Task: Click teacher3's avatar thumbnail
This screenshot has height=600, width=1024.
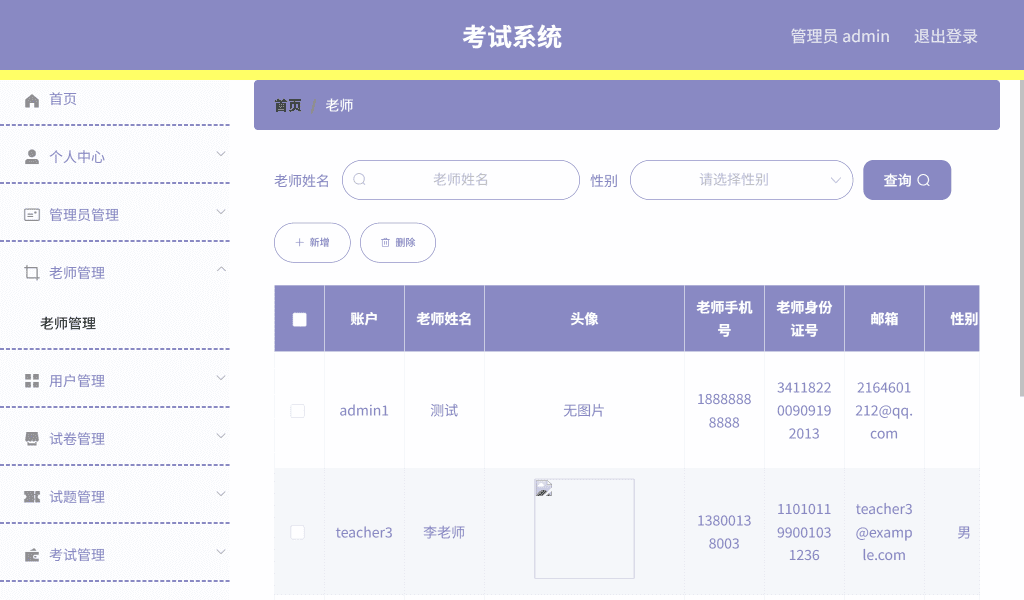Action: coord(584,529)
